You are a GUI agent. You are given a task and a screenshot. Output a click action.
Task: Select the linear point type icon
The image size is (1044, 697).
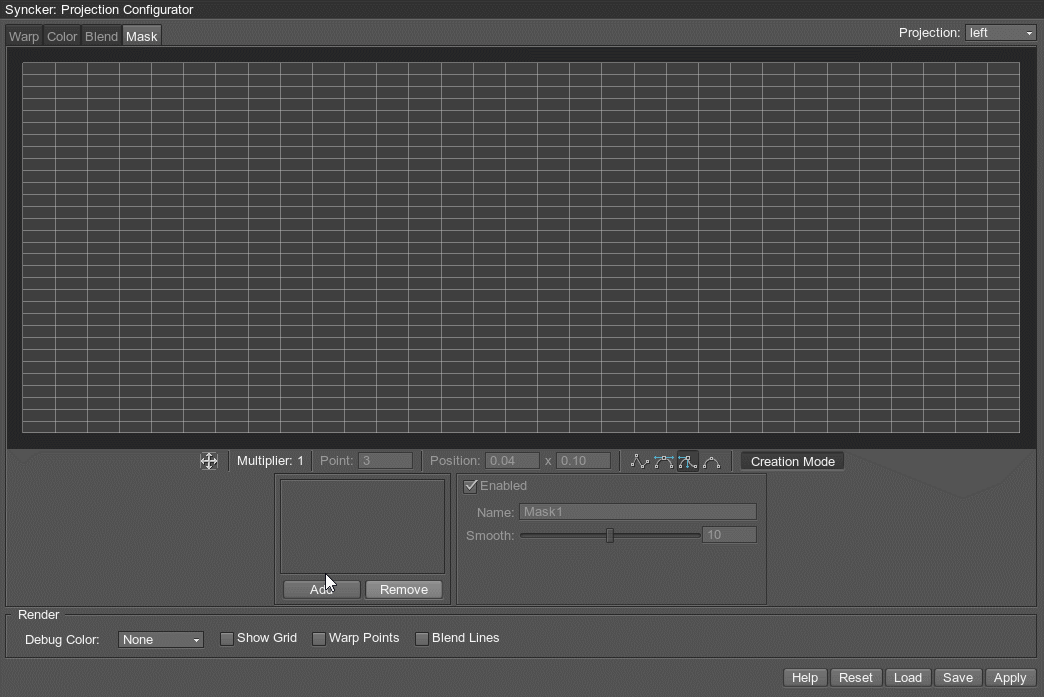pos(639,461)
